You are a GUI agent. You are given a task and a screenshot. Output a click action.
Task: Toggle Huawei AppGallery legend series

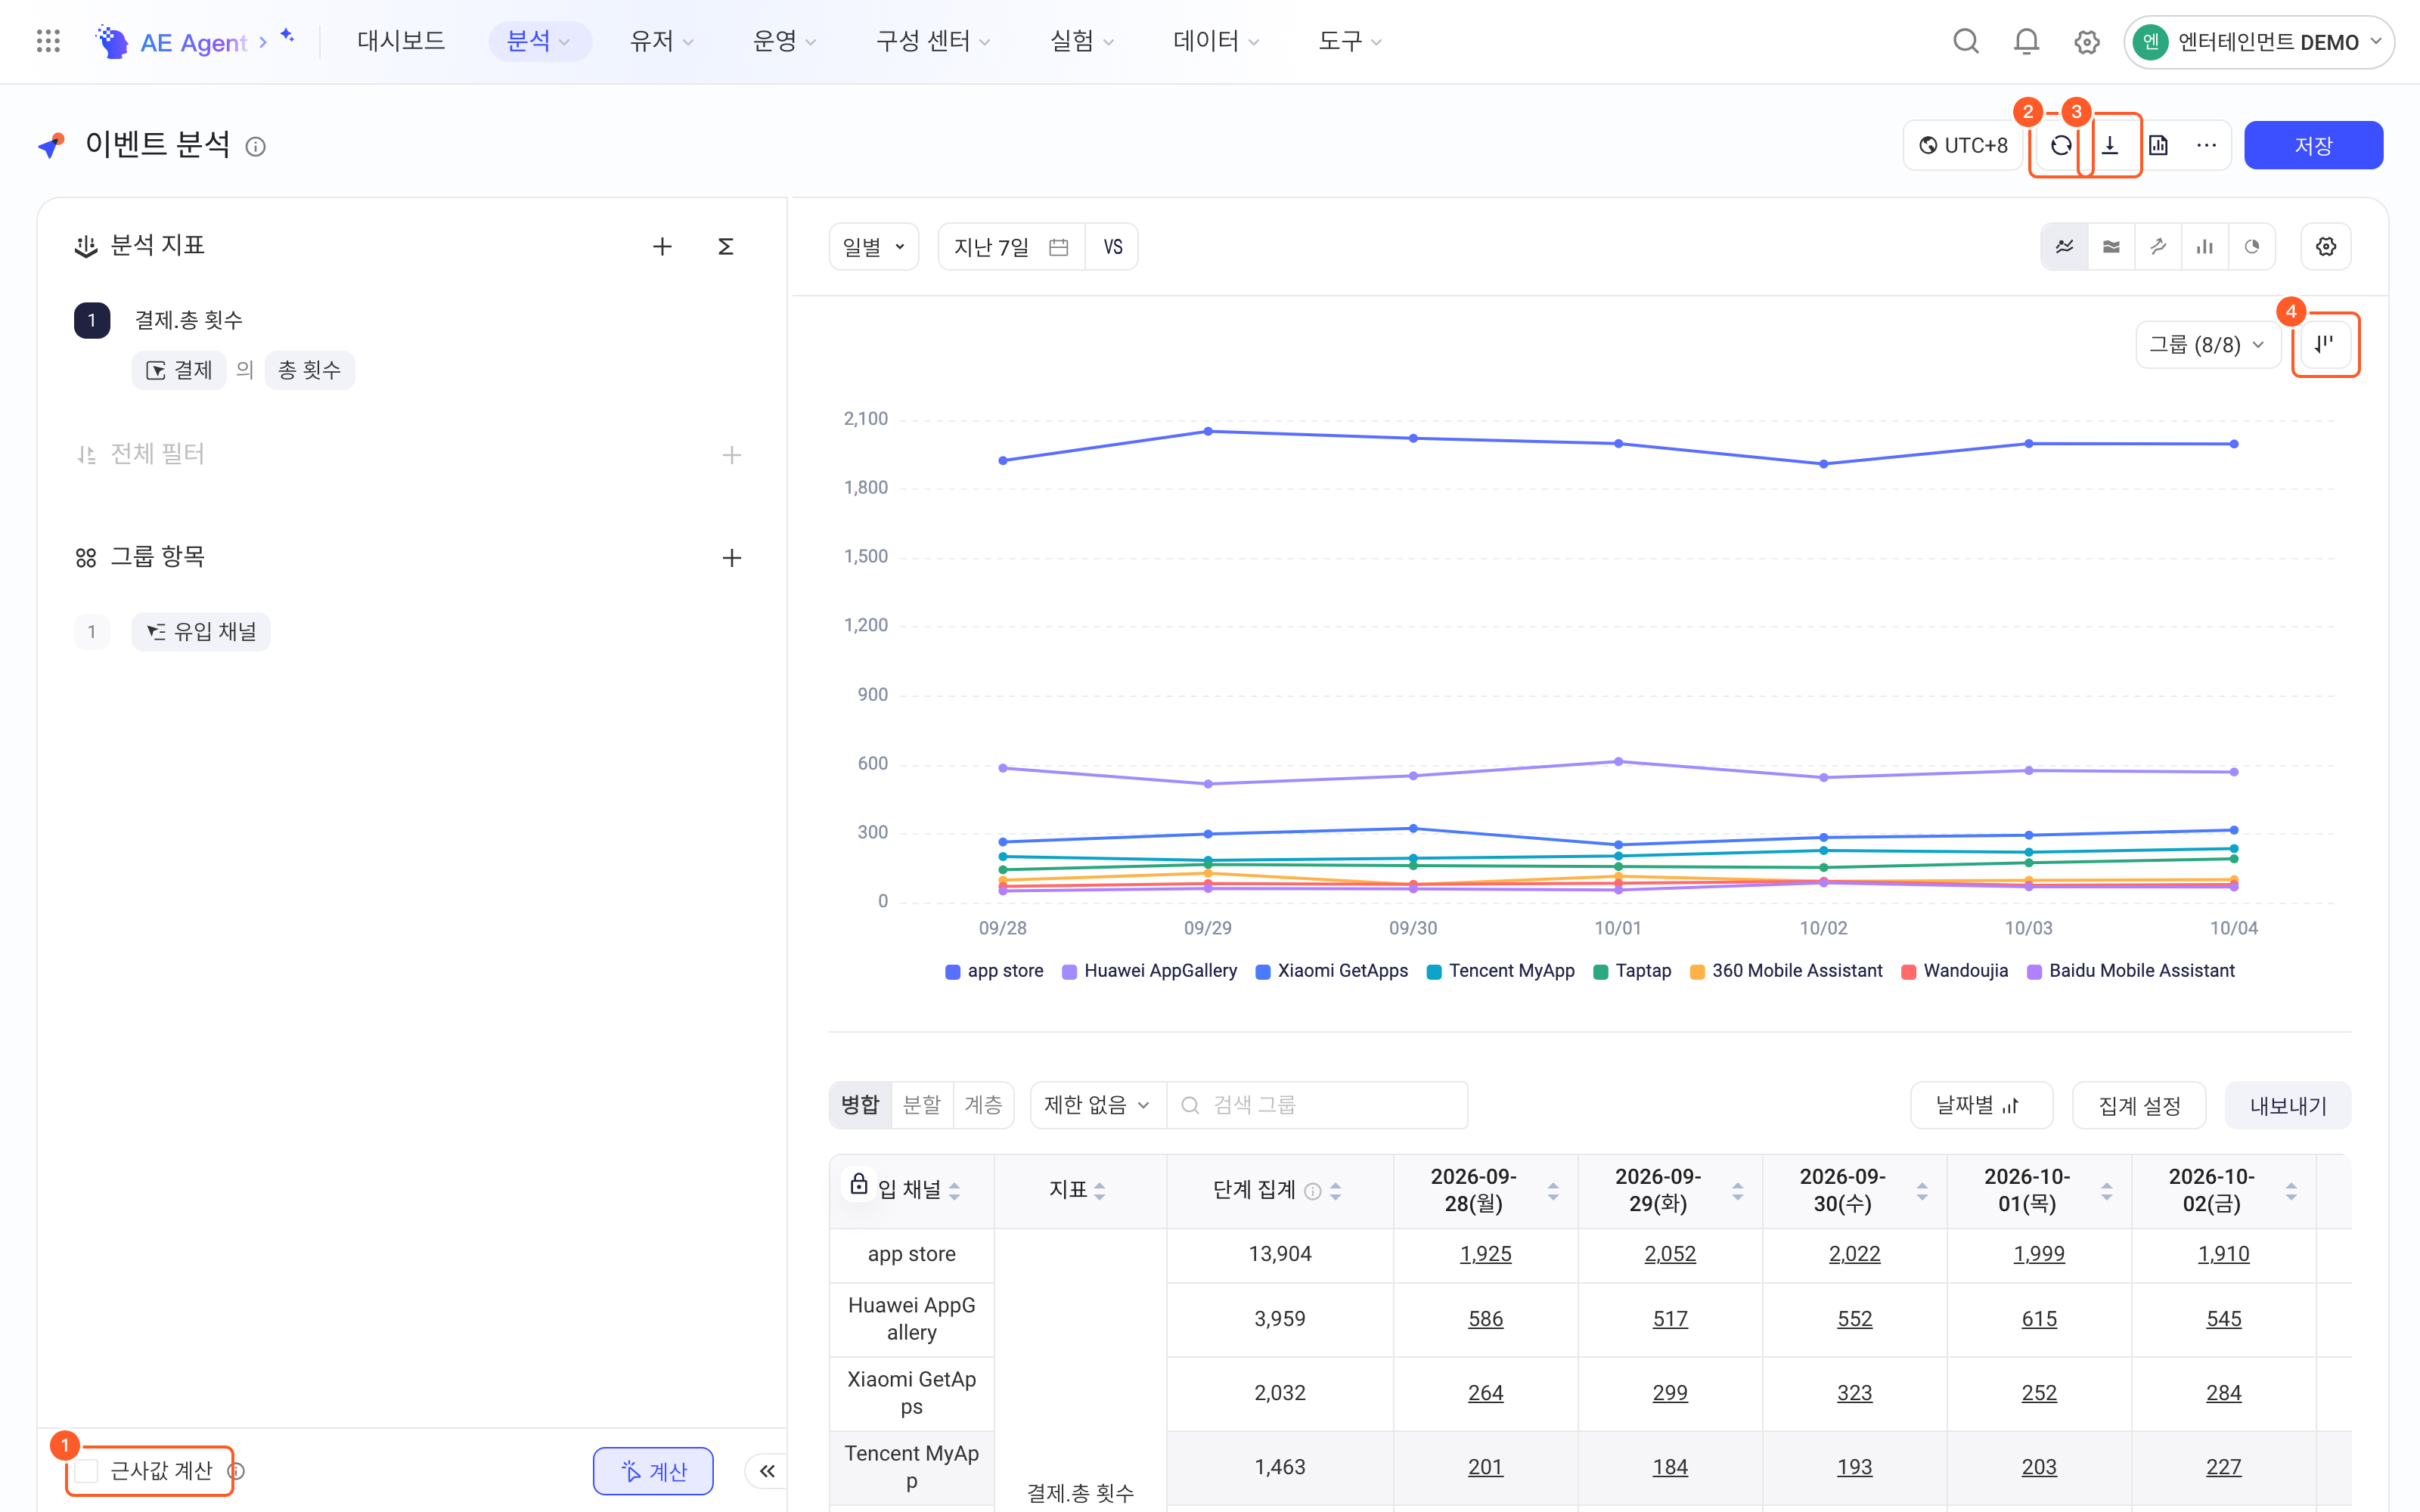(x=1149, y=971)
